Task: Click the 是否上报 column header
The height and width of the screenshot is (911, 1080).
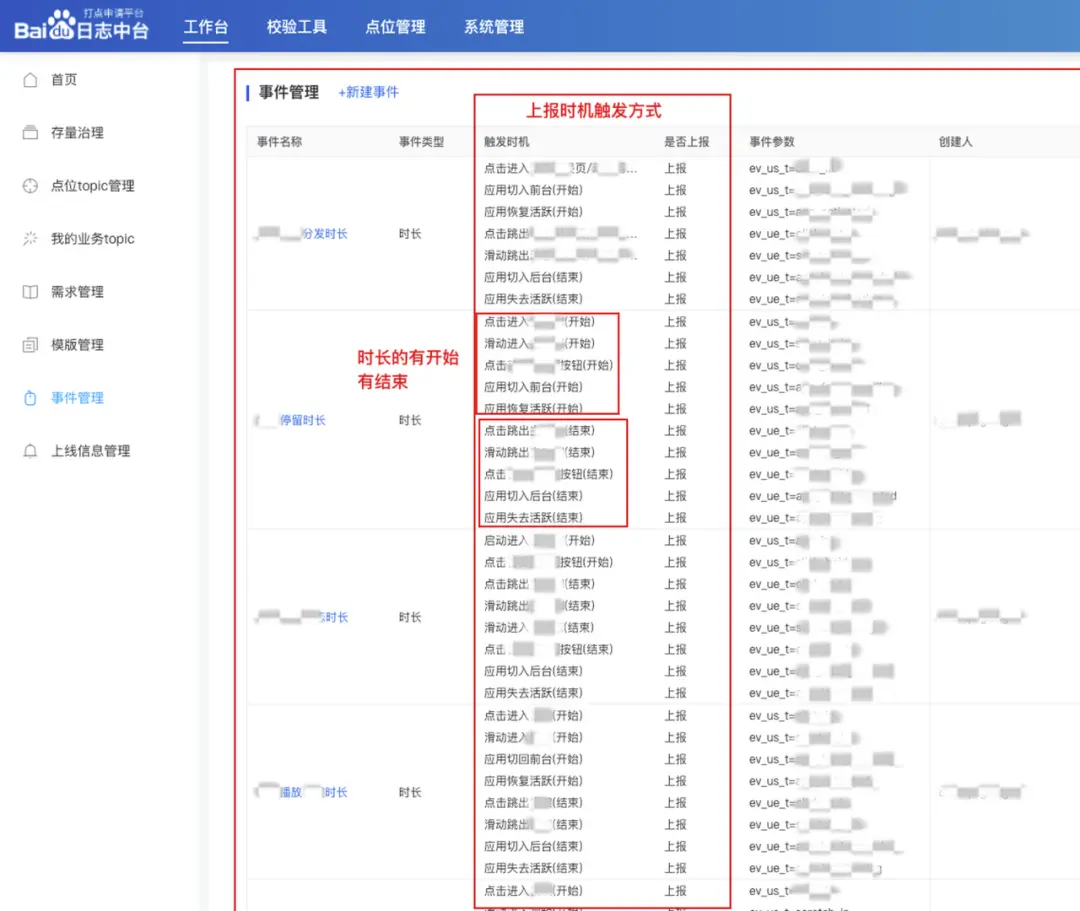Action: click(x=687, y=142)
